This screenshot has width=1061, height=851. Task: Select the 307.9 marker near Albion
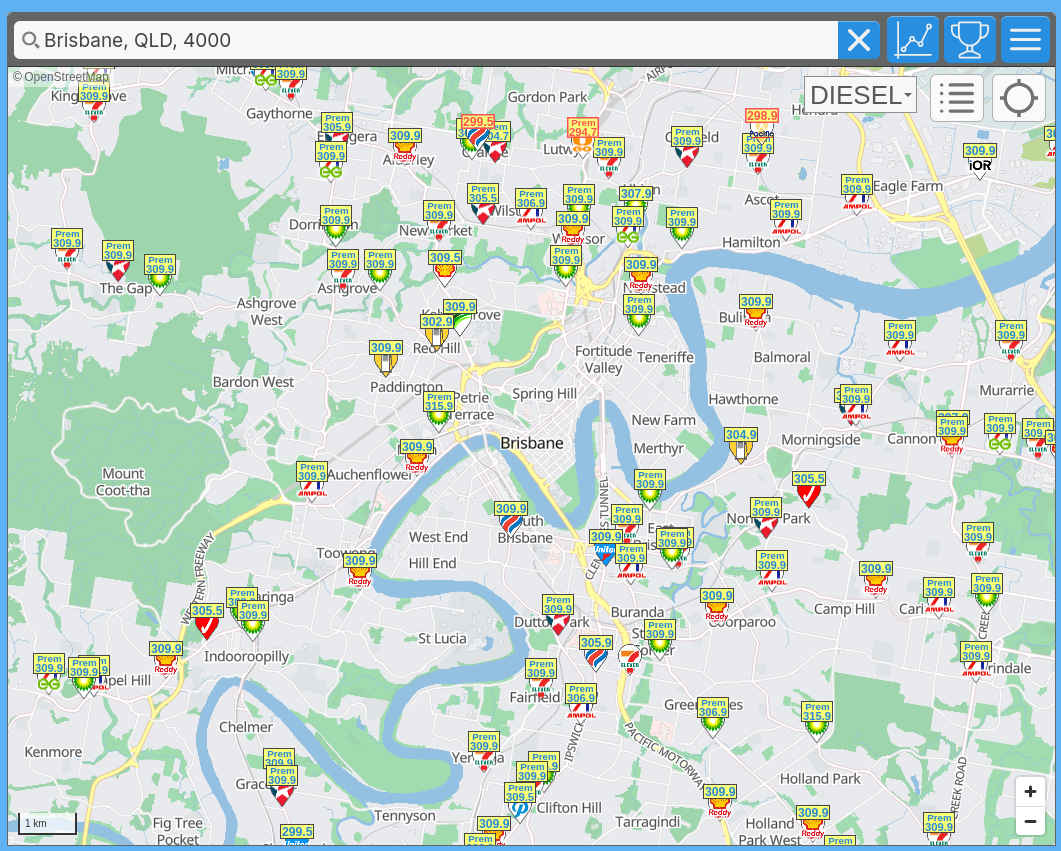coord(635,198)
